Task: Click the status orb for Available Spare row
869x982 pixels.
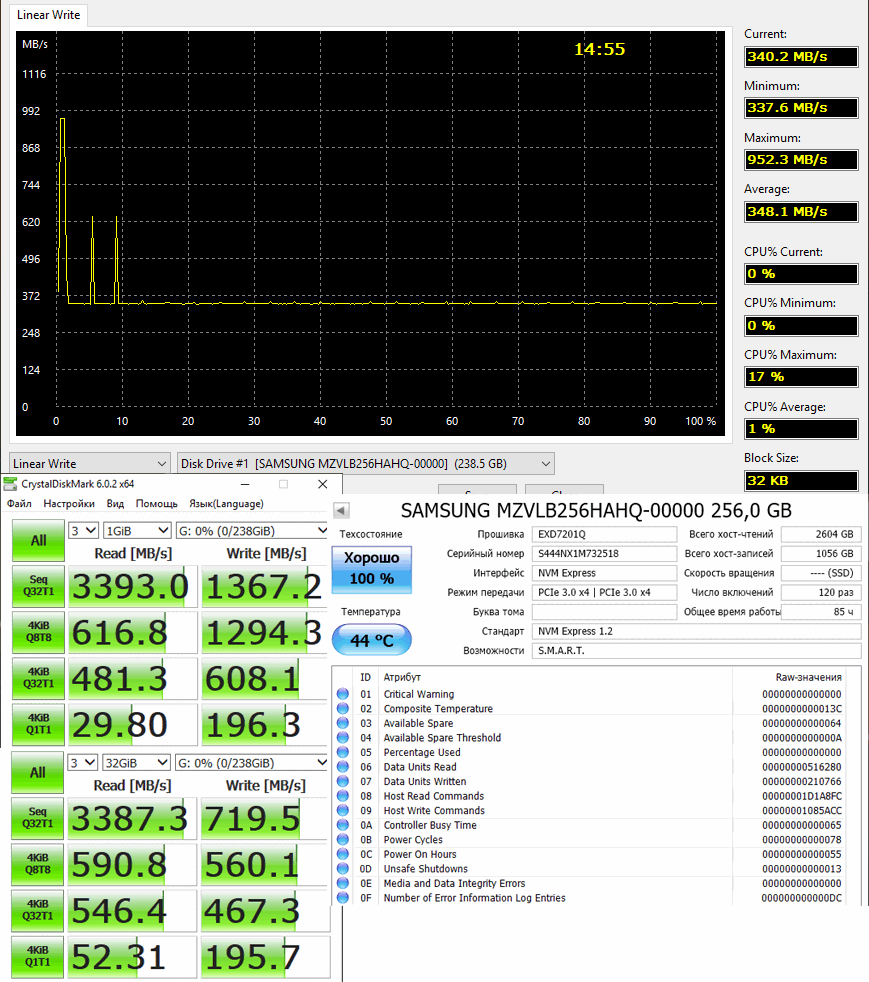Action: pyautogui.click(x=342, y=723)
